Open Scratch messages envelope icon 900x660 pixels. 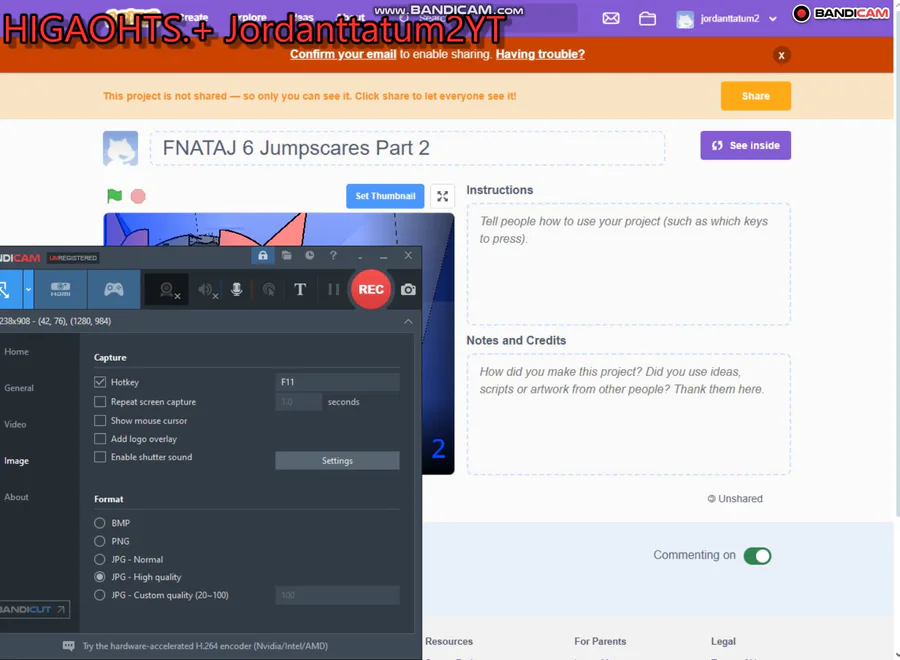[611, 18]
